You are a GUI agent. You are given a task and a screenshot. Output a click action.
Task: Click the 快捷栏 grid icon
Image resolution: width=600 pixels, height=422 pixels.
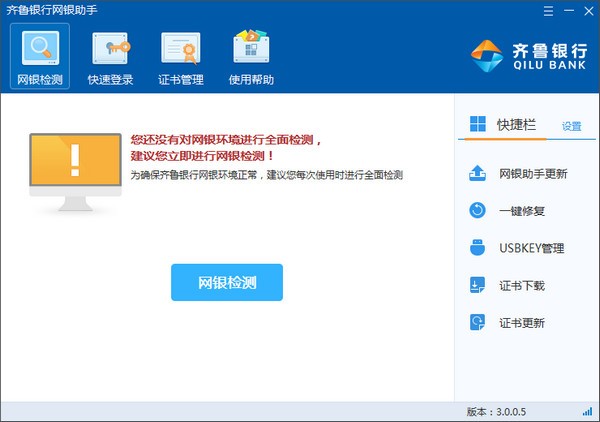(x=478, y=124)
